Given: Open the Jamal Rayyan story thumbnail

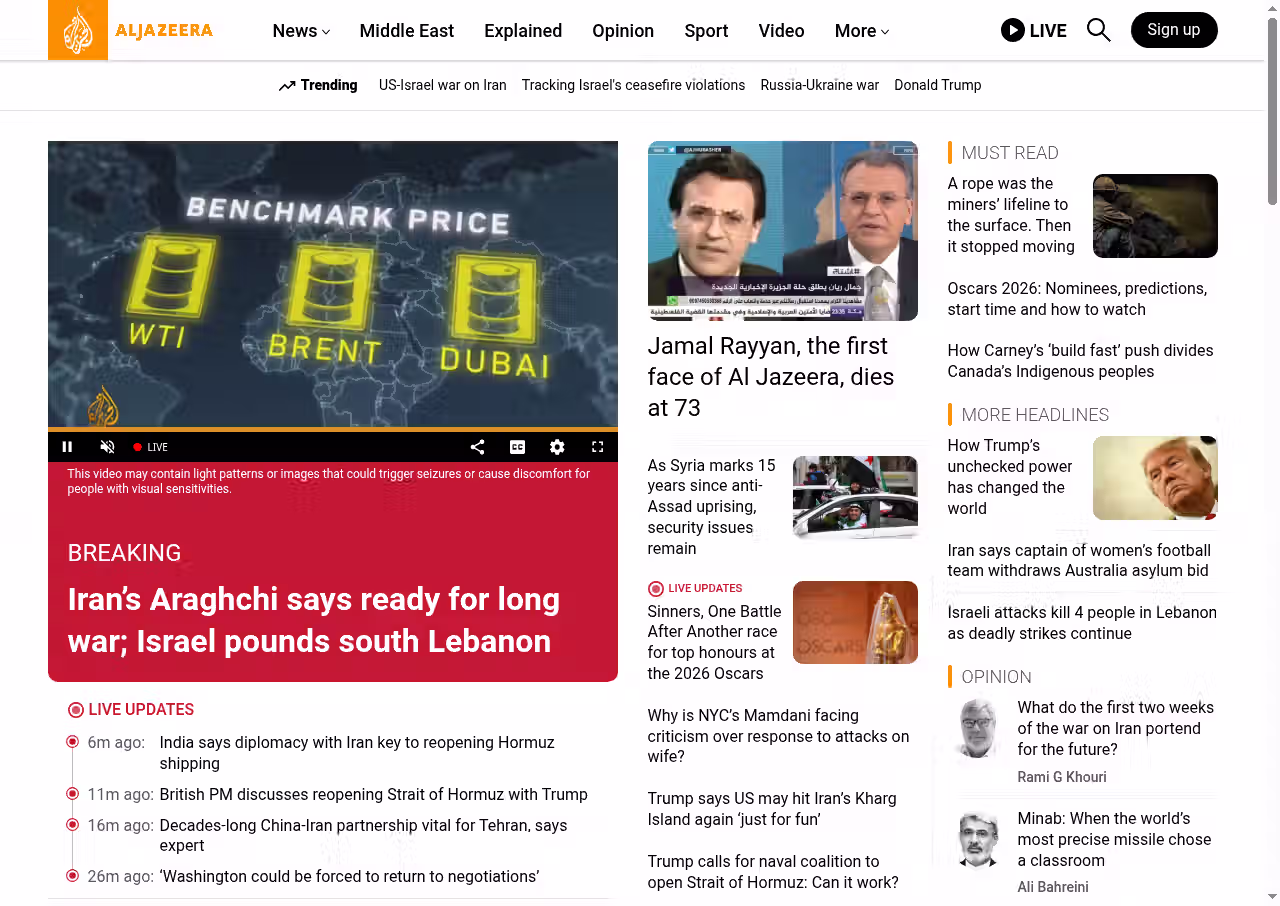Looking at the screenshot, I should (x=782, y=231).
